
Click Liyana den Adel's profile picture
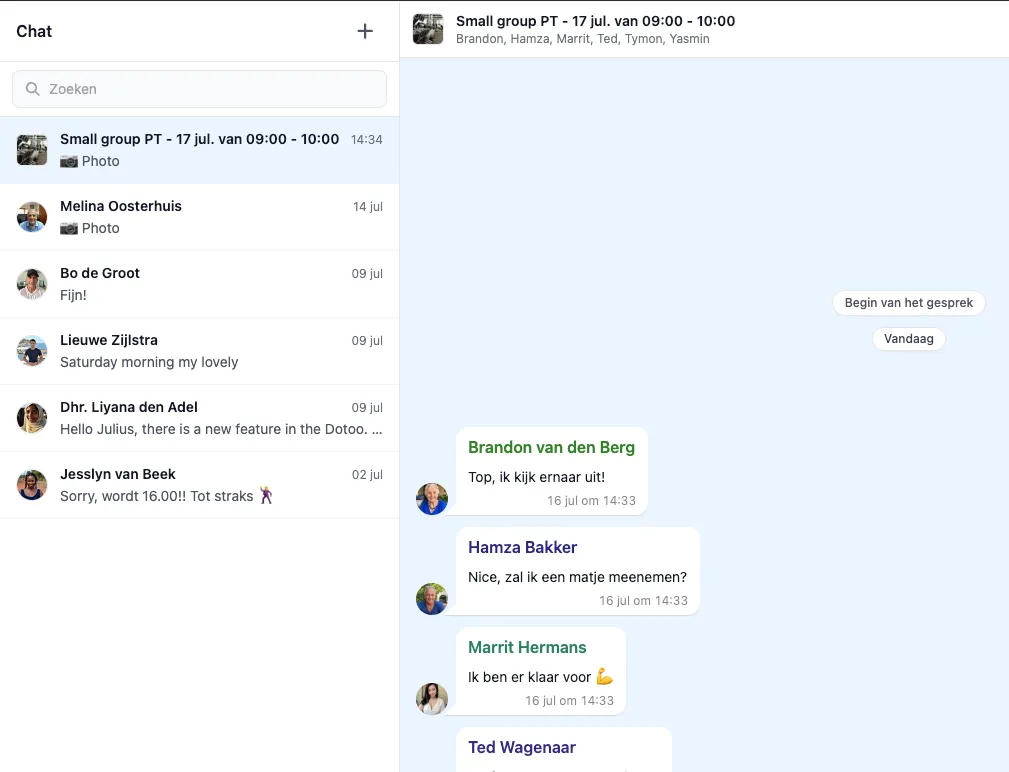pyautogui.click(x=32, y=418)
